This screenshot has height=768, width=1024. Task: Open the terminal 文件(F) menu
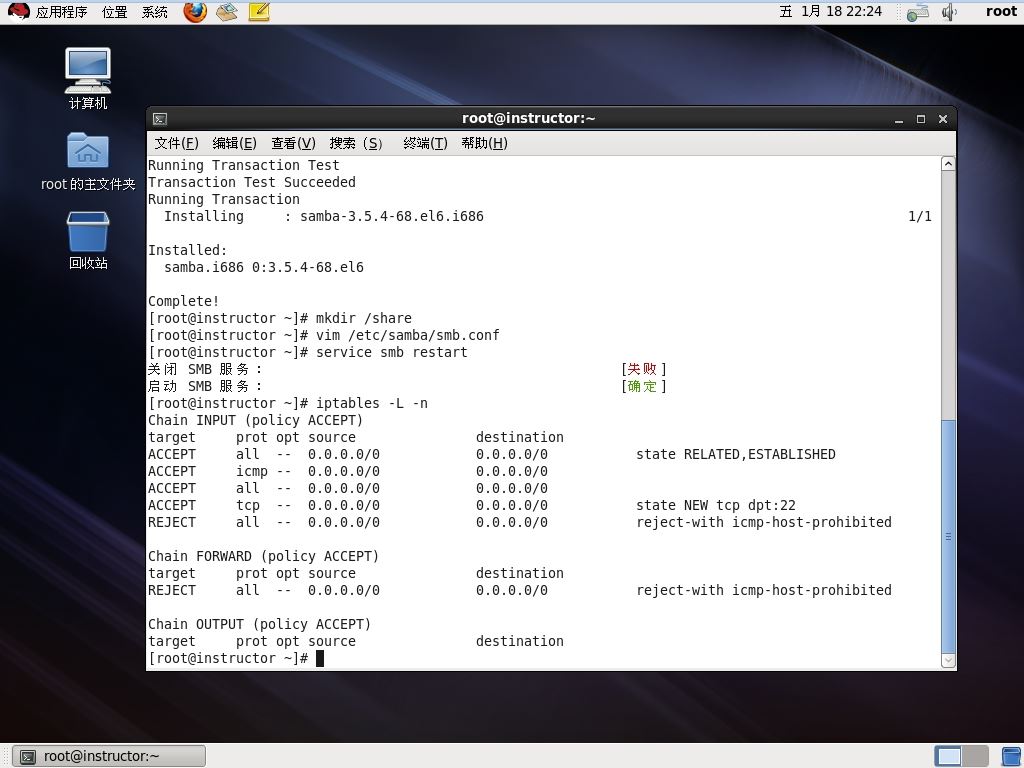(x=176, y=143)
